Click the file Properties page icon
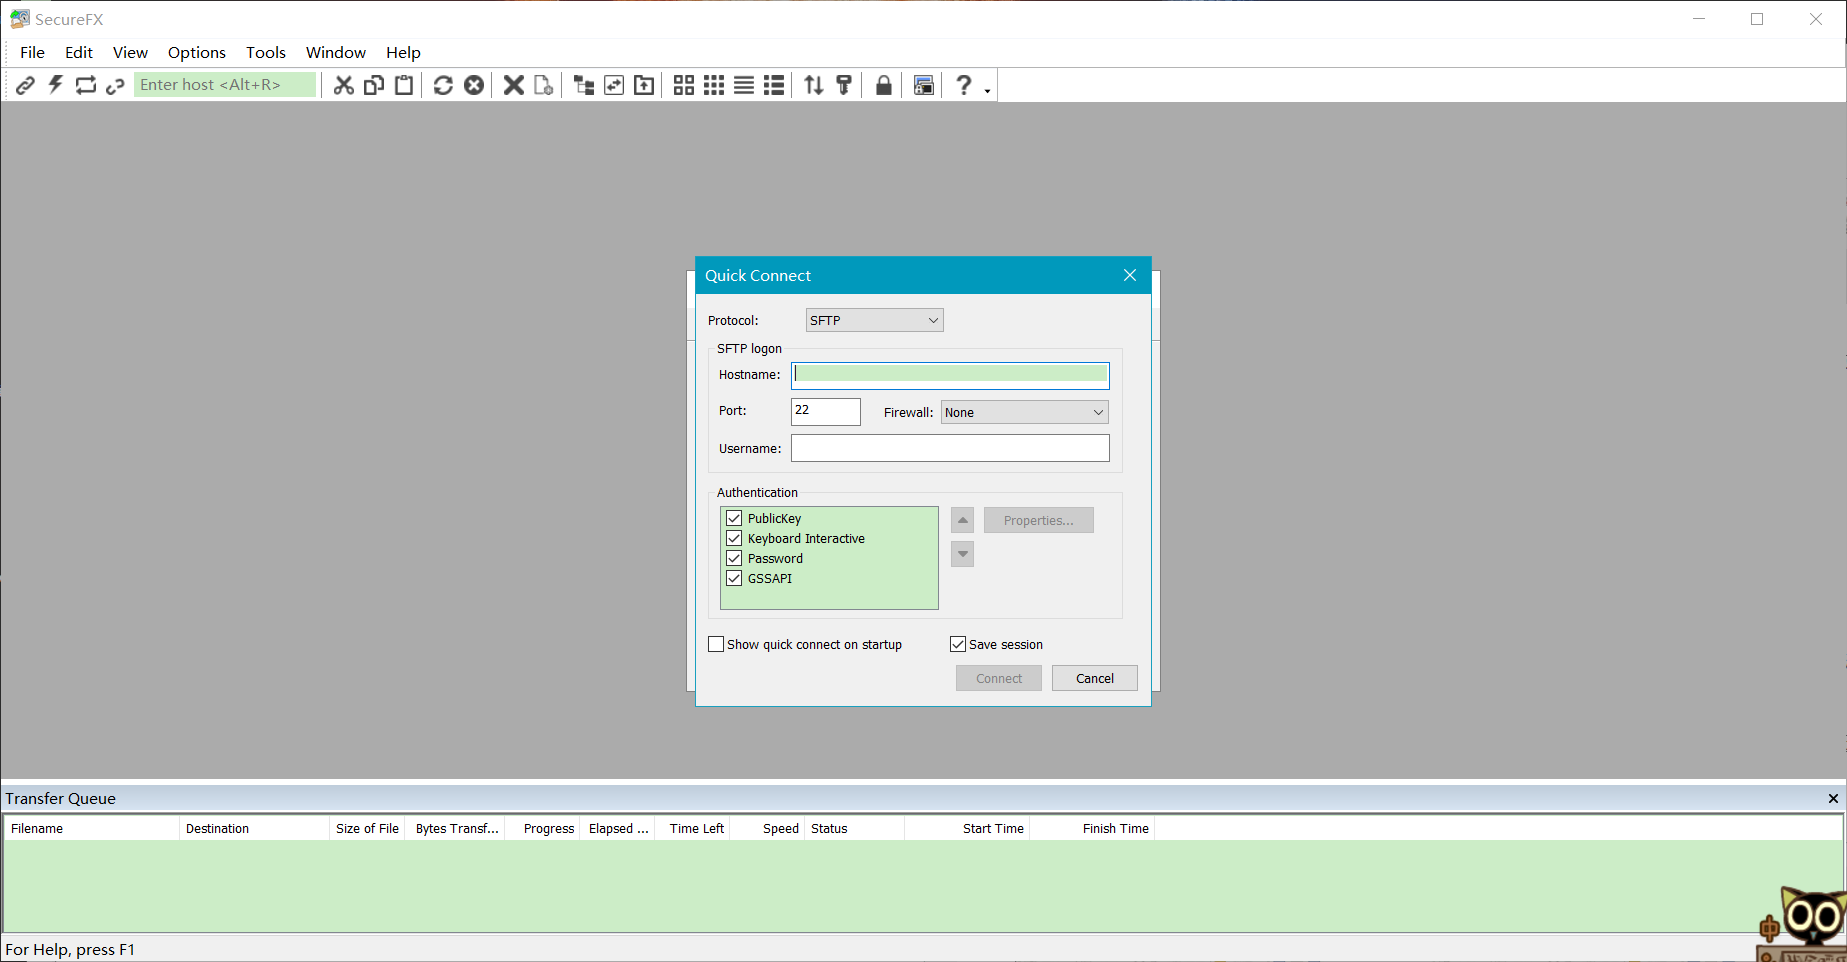The width and height of the screenshot is (1847, 962). pos(544,85)
